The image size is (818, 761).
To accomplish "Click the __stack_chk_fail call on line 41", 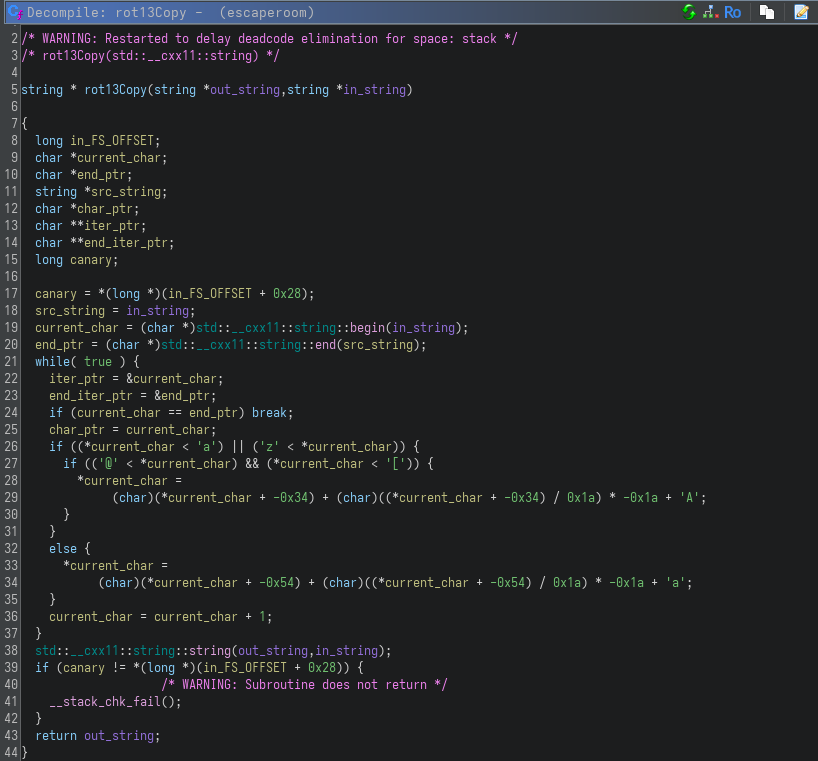I will pyautogui.click(x=105, y=702).
